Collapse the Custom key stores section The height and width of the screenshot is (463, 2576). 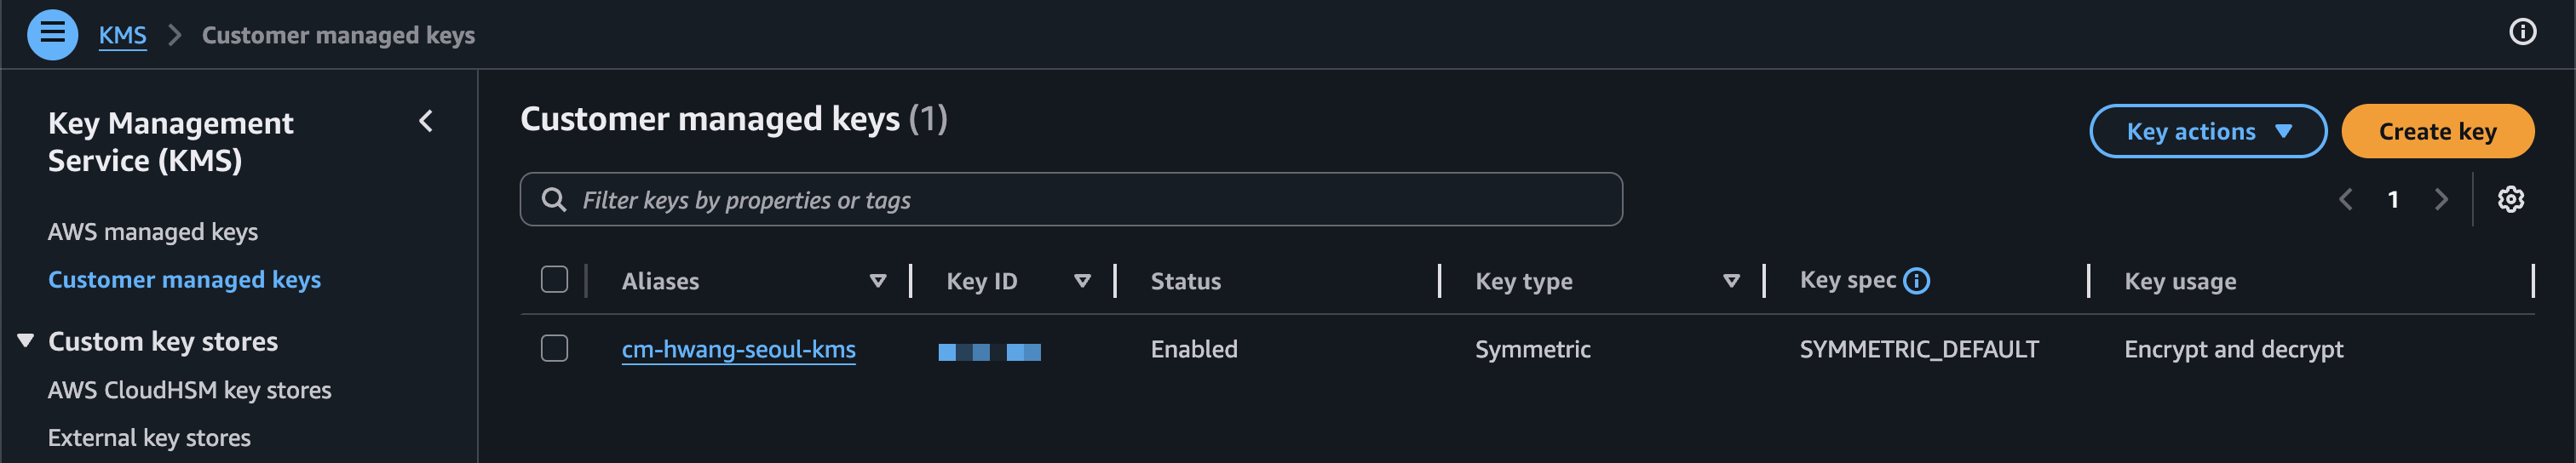(x=26, y=341)
